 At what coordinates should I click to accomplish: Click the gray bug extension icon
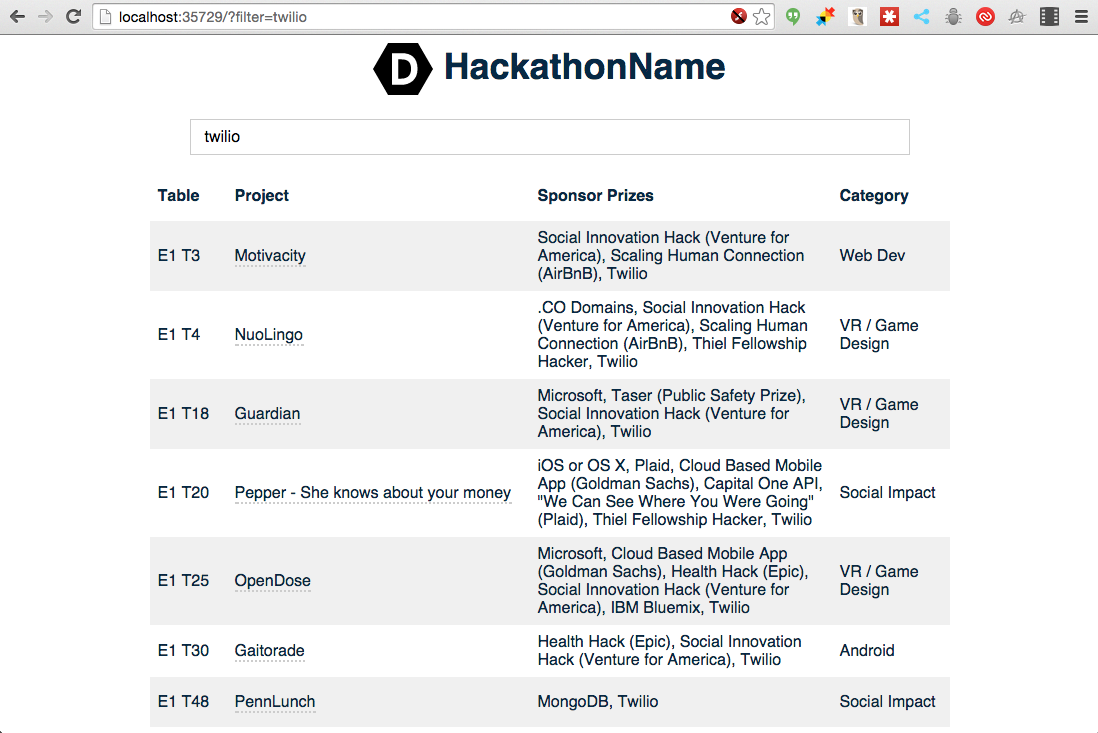click(x=953, y=17)
